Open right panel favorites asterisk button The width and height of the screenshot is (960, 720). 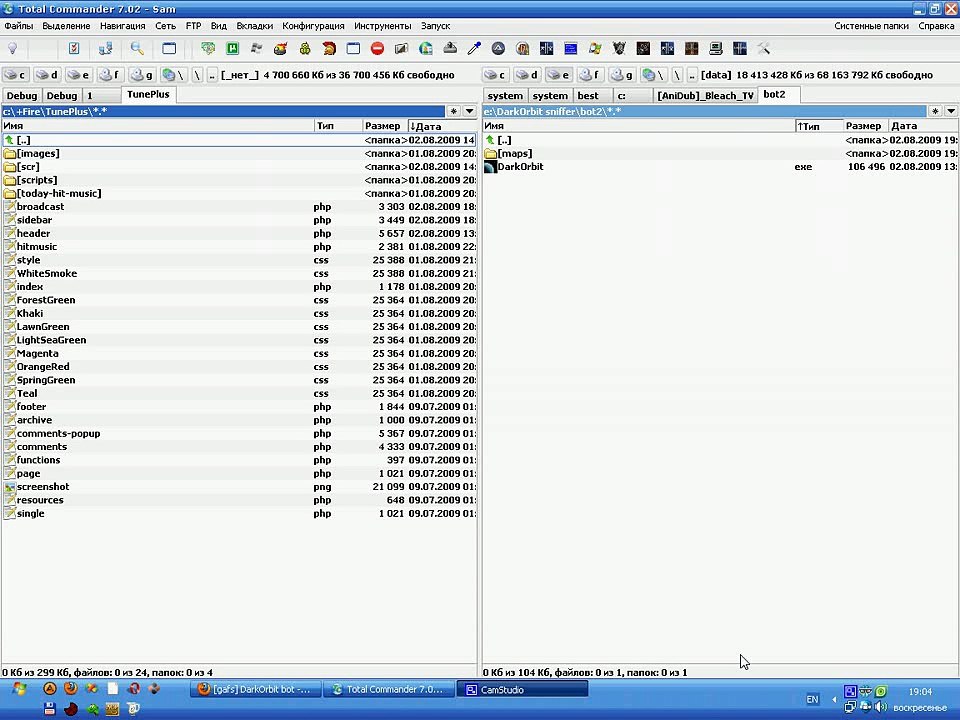point(935,111)
